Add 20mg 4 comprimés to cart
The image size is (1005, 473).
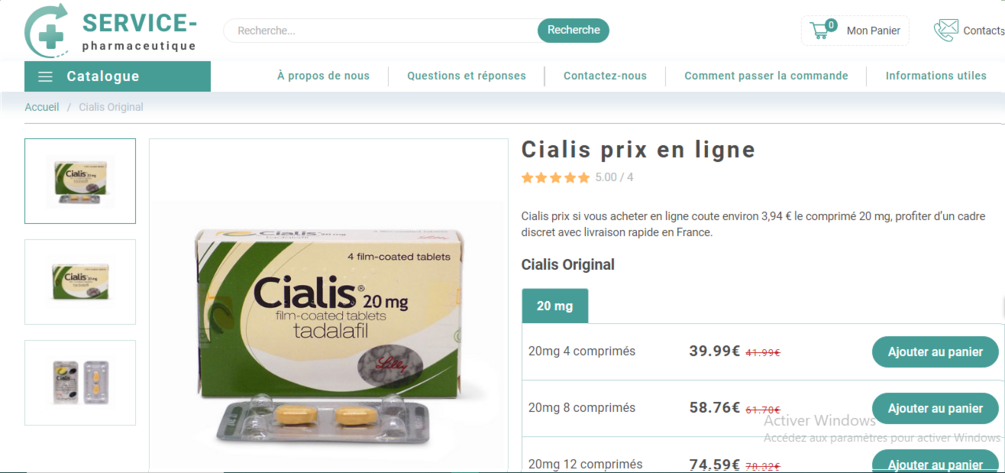click(x=935, y=352)
